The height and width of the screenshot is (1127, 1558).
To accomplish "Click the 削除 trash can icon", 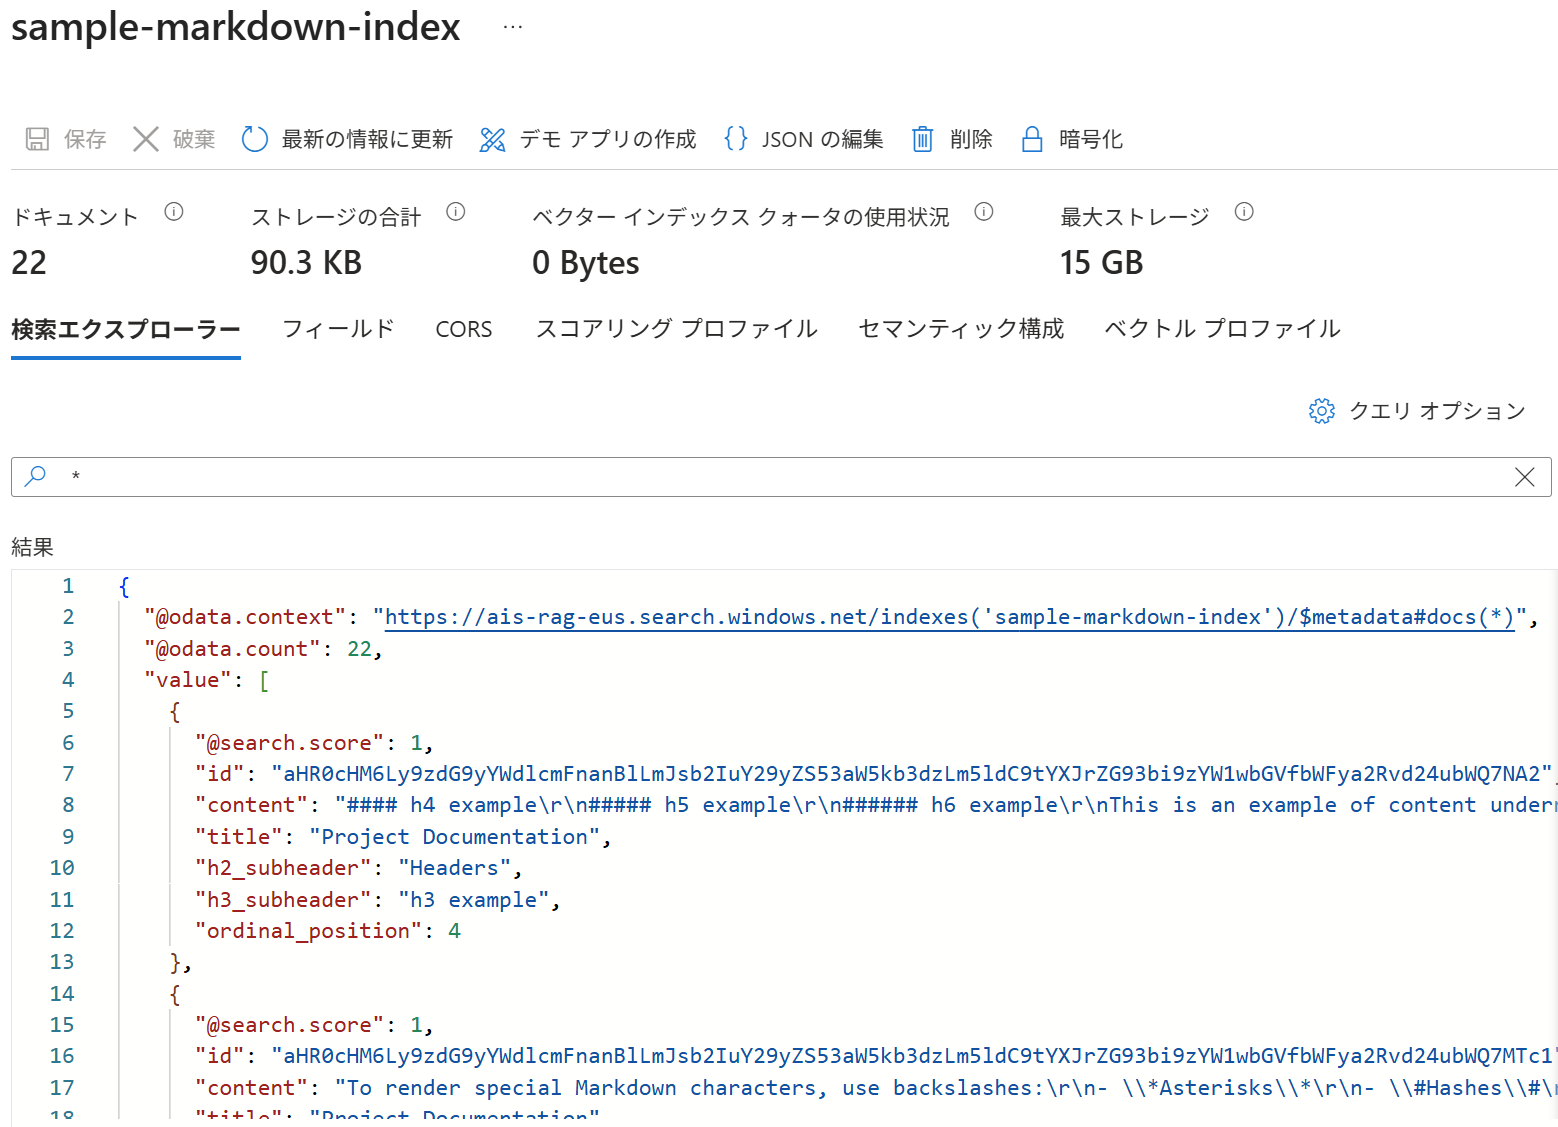I will pos(923,139).
